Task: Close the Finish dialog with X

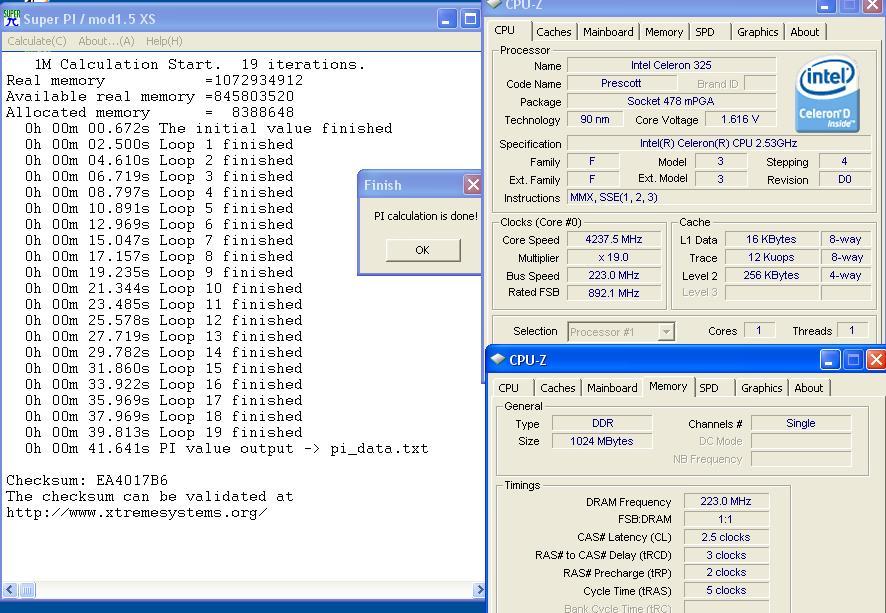Action: click(x=472, y=185)
